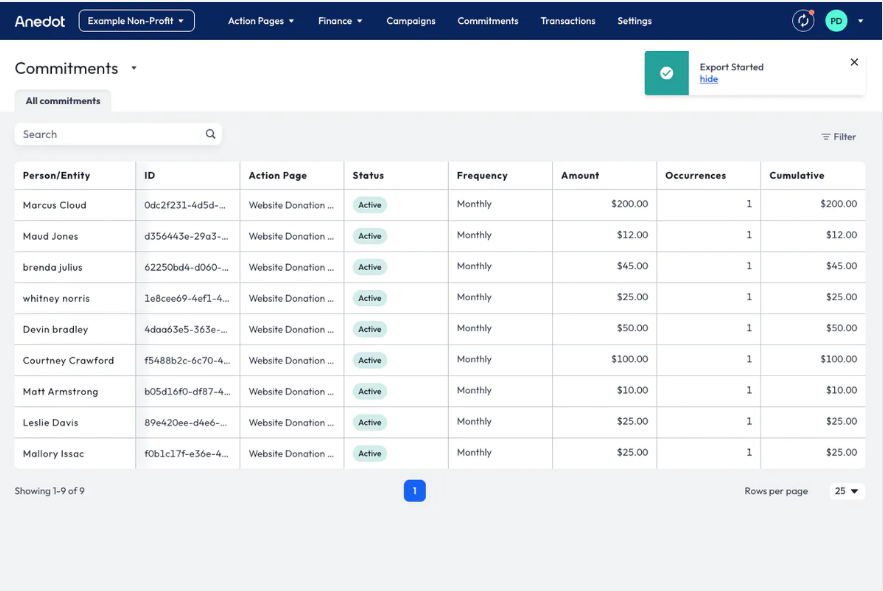The width and height of the screenshot is (883, 591).
Task: Select the All commitments tab
Action: coord(63,101)
